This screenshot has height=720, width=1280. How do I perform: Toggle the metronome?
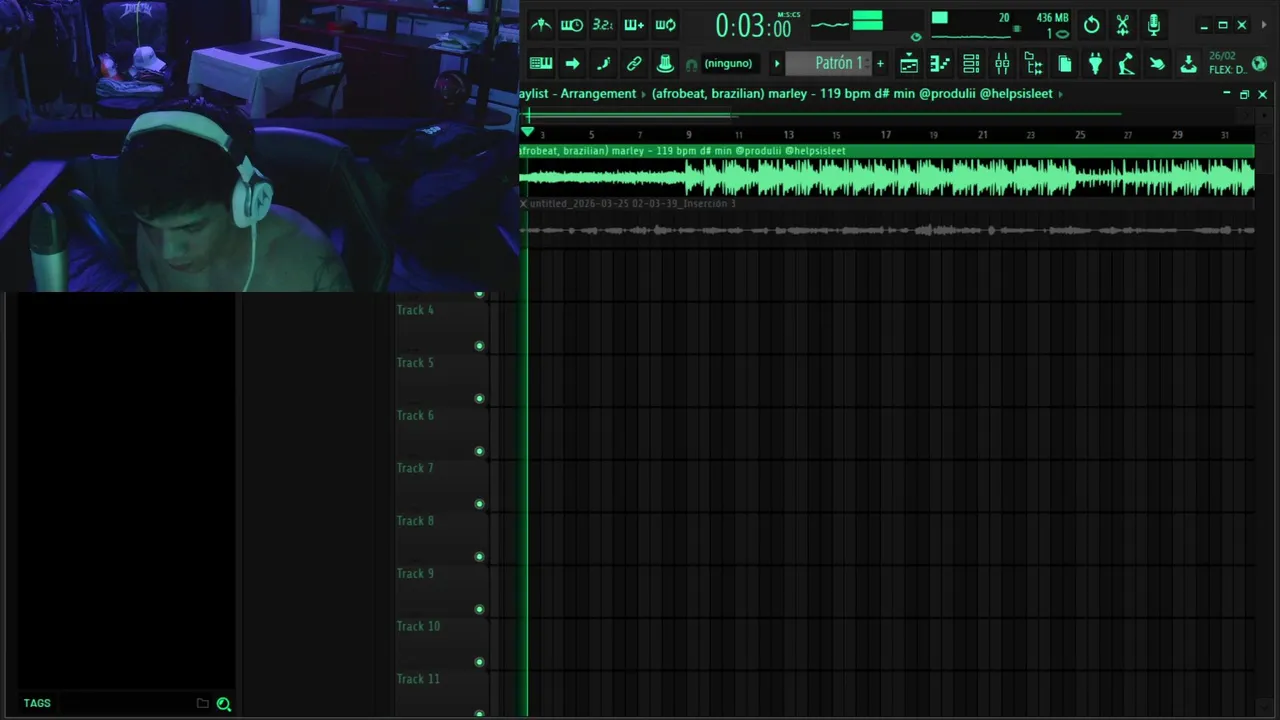point(541,25)
